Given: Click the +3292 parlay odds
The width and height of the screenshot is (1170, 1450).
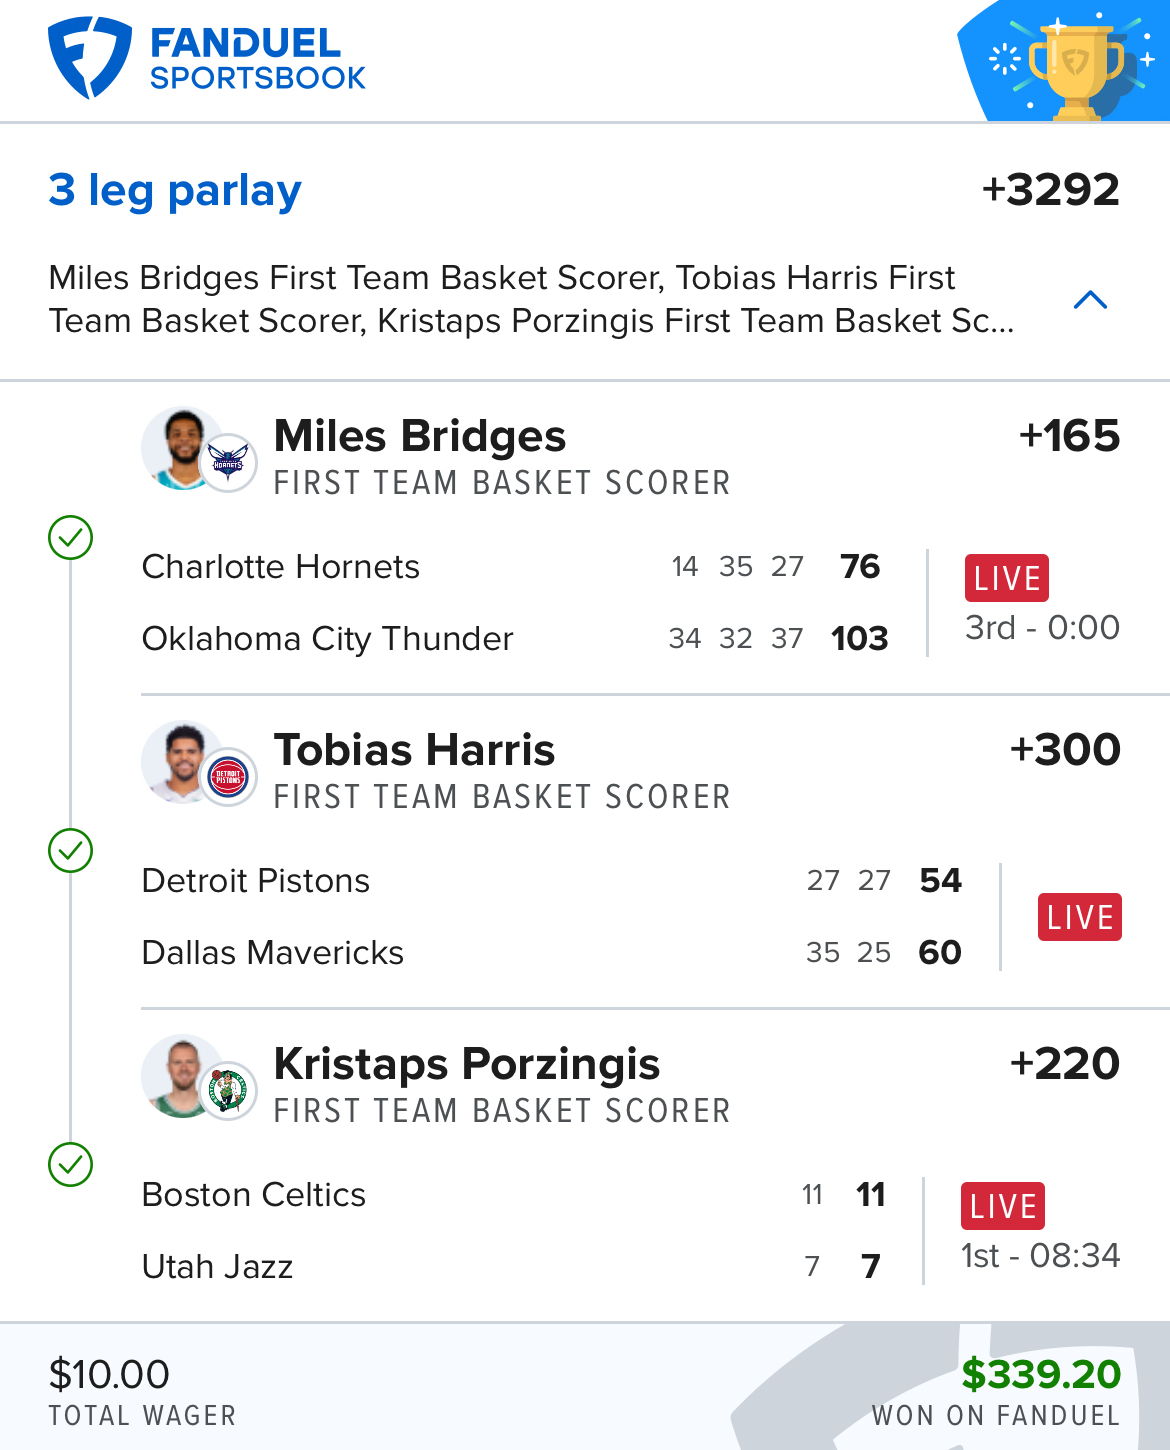Looking at the screenshot, I should pos(1051,190).
